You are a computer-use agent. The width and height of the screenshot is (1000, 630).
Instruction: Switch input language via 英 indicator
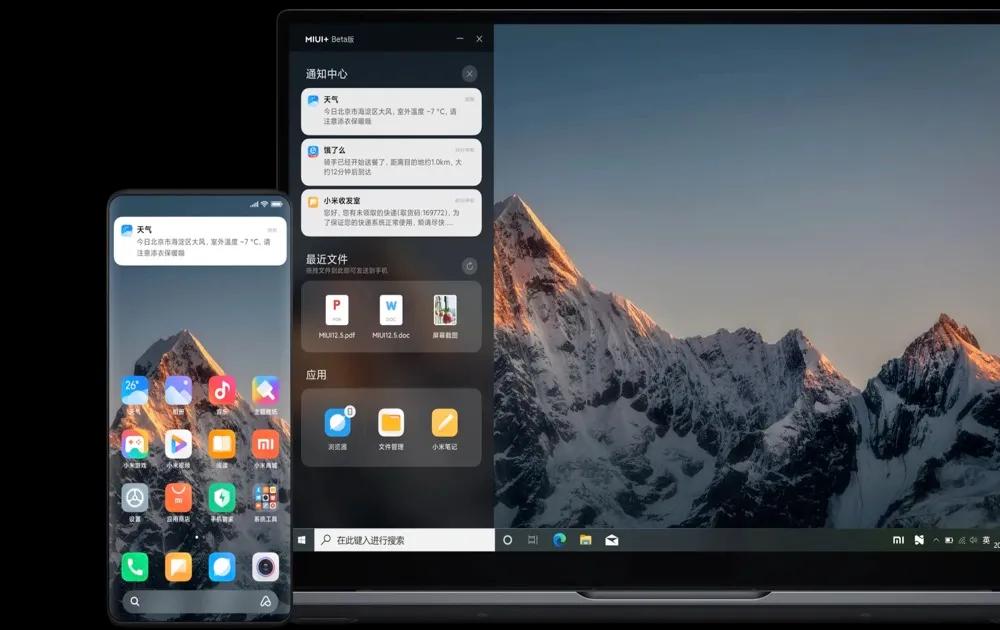[986, 540]
